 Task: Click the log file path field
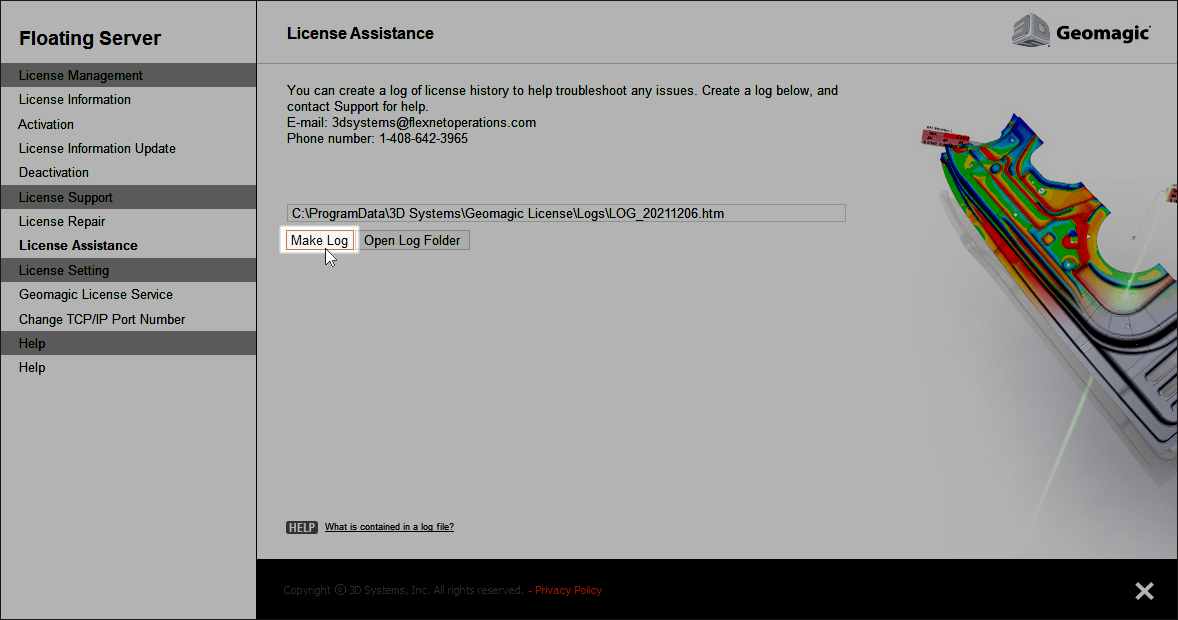coord(565,213)
